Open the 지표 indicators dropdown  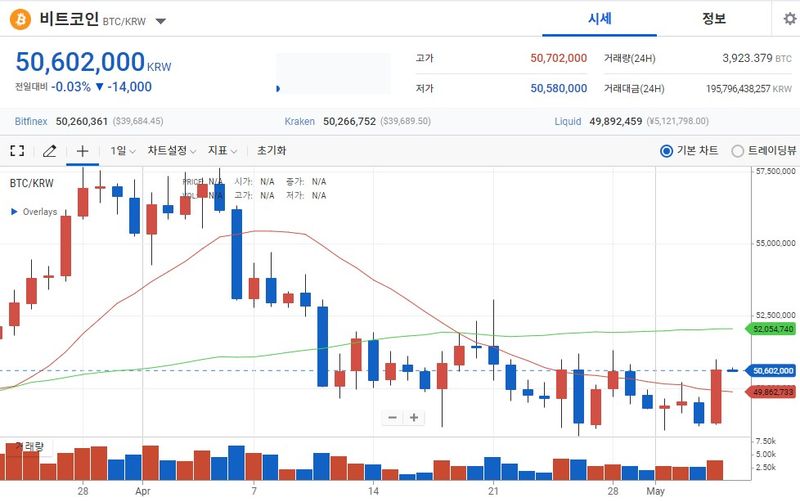(x=222, y=151)
